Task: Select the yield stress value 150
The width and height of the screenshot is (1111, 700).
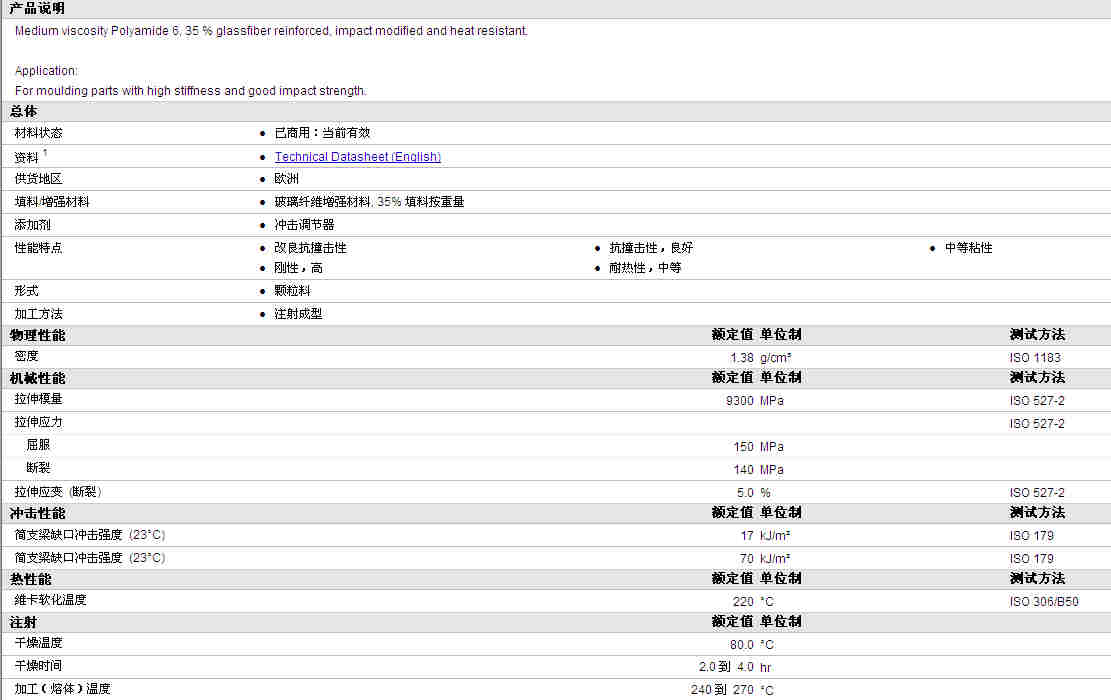Action: [x=743, y=447]
